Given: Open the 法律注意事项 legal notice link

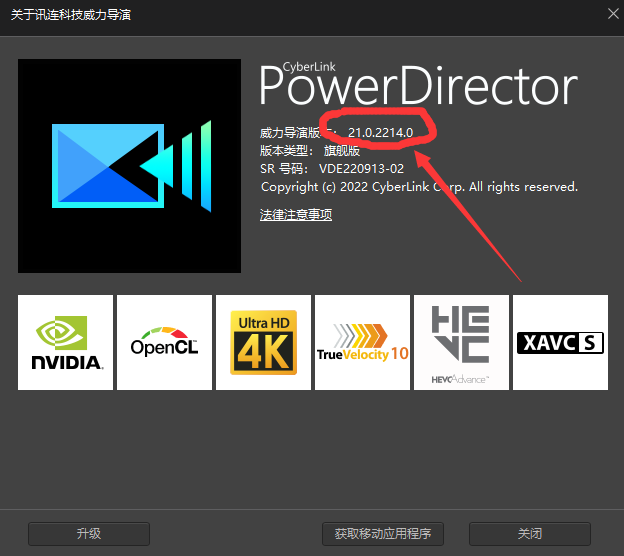Looking at the screenshot, I should (296, 215).
